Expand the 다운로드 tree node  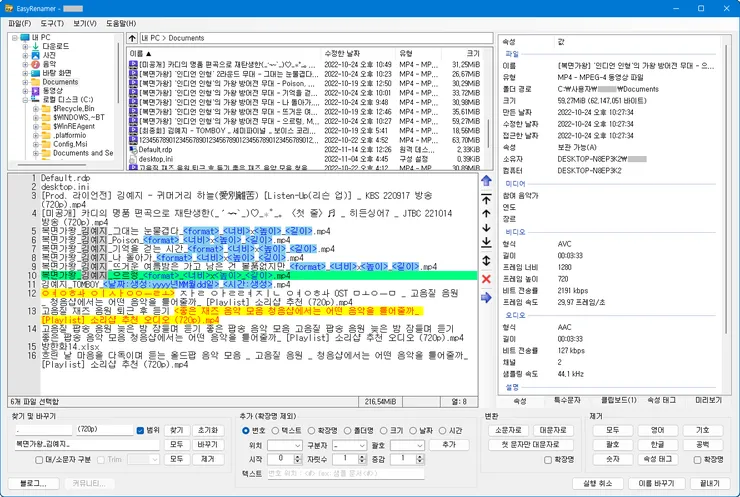point(25,47)
